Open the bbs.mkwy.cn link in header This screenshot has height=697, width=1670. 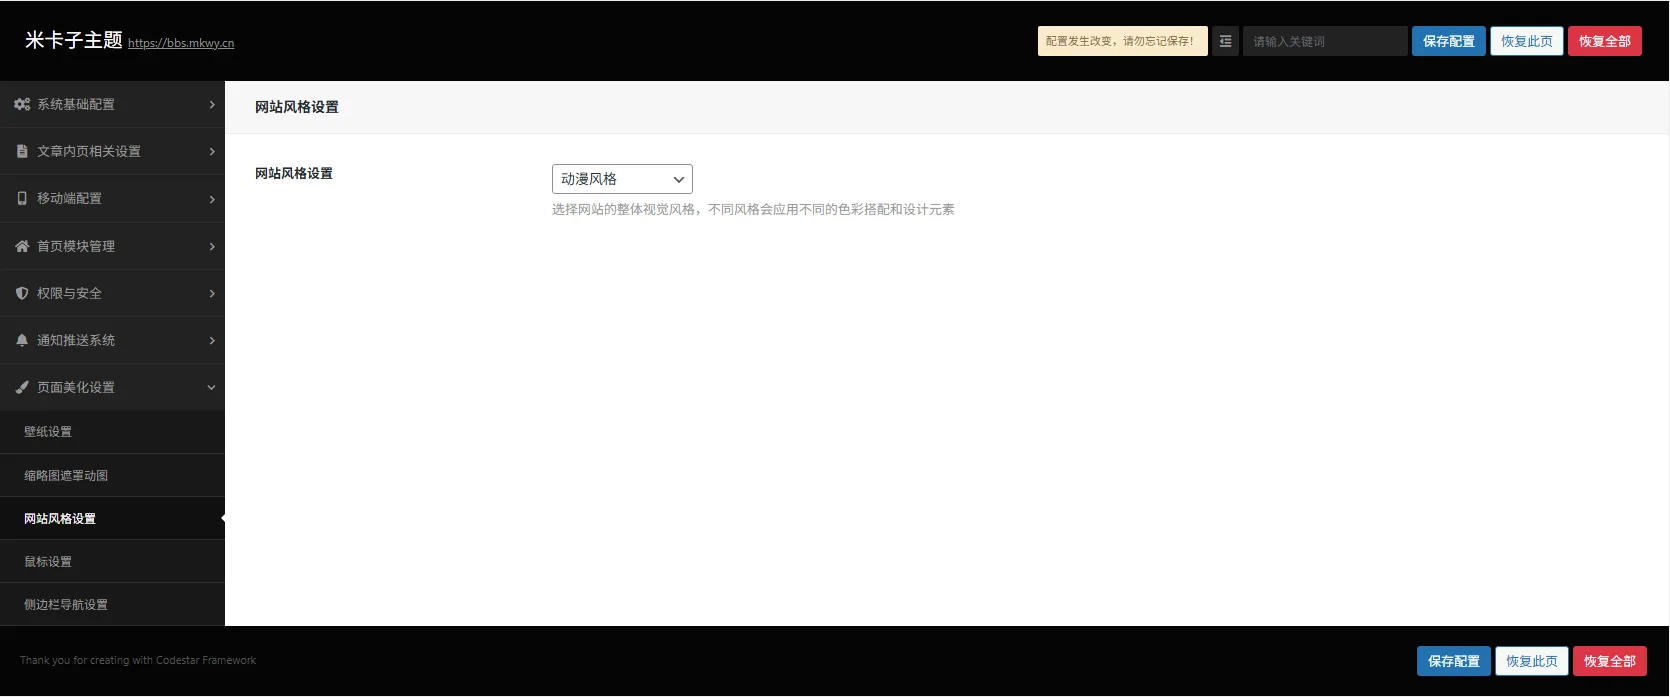(181, 43)
